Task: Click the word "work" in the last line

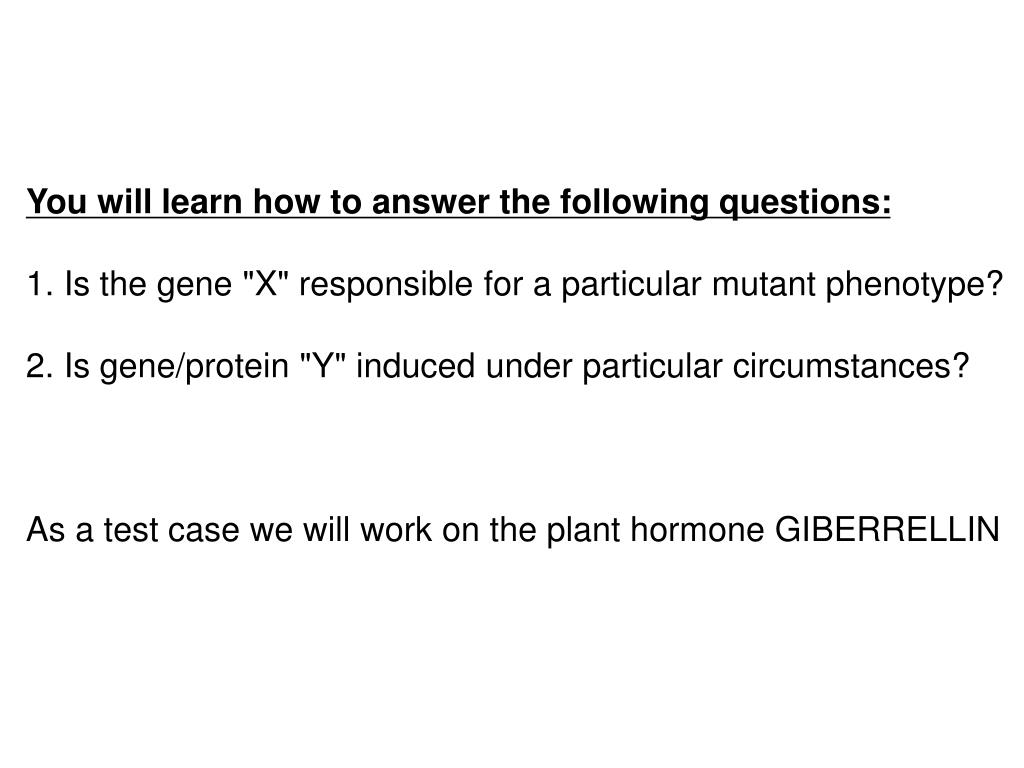Action: [x=396, y=529]
